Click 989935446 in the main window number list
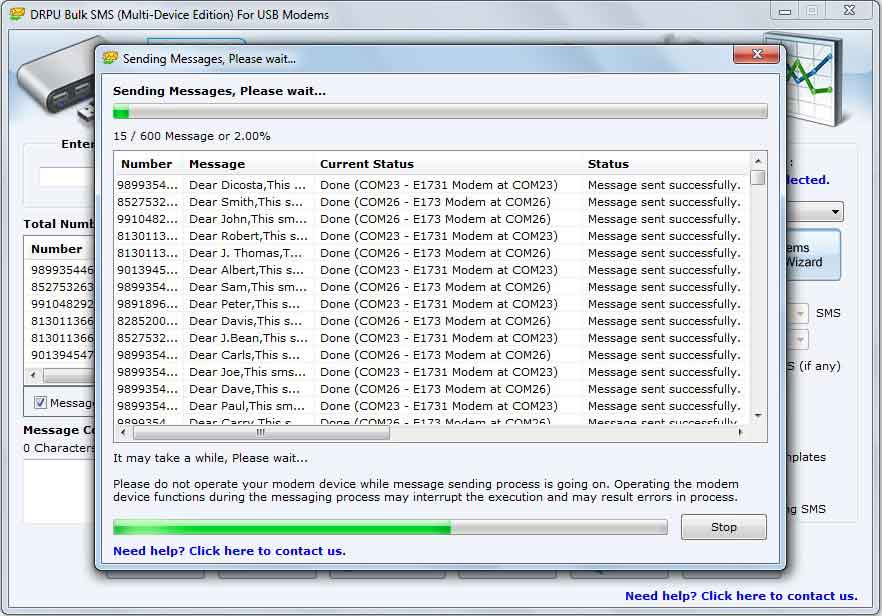The width and height of the screenshot is (882, 616). [62, 270]
